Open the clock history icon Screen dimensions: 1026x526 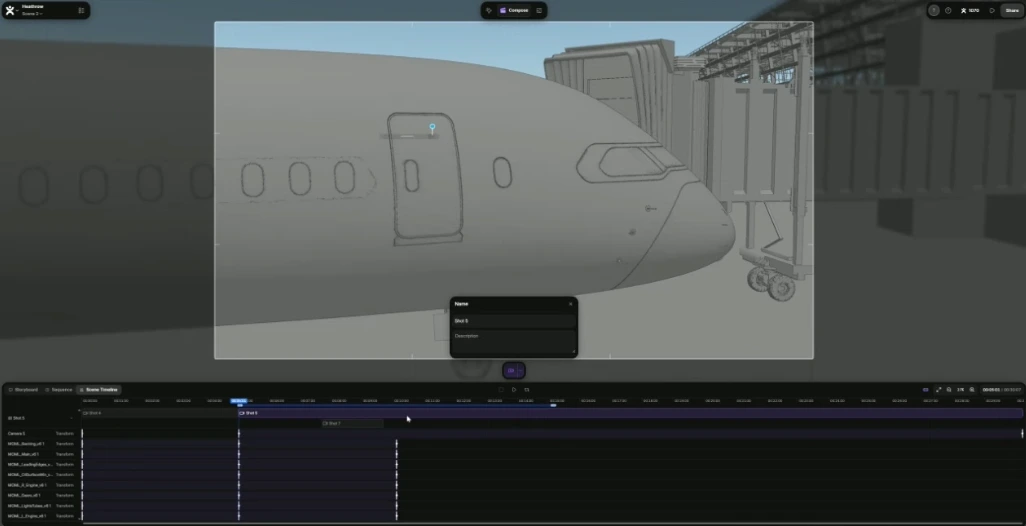point(948,10)
